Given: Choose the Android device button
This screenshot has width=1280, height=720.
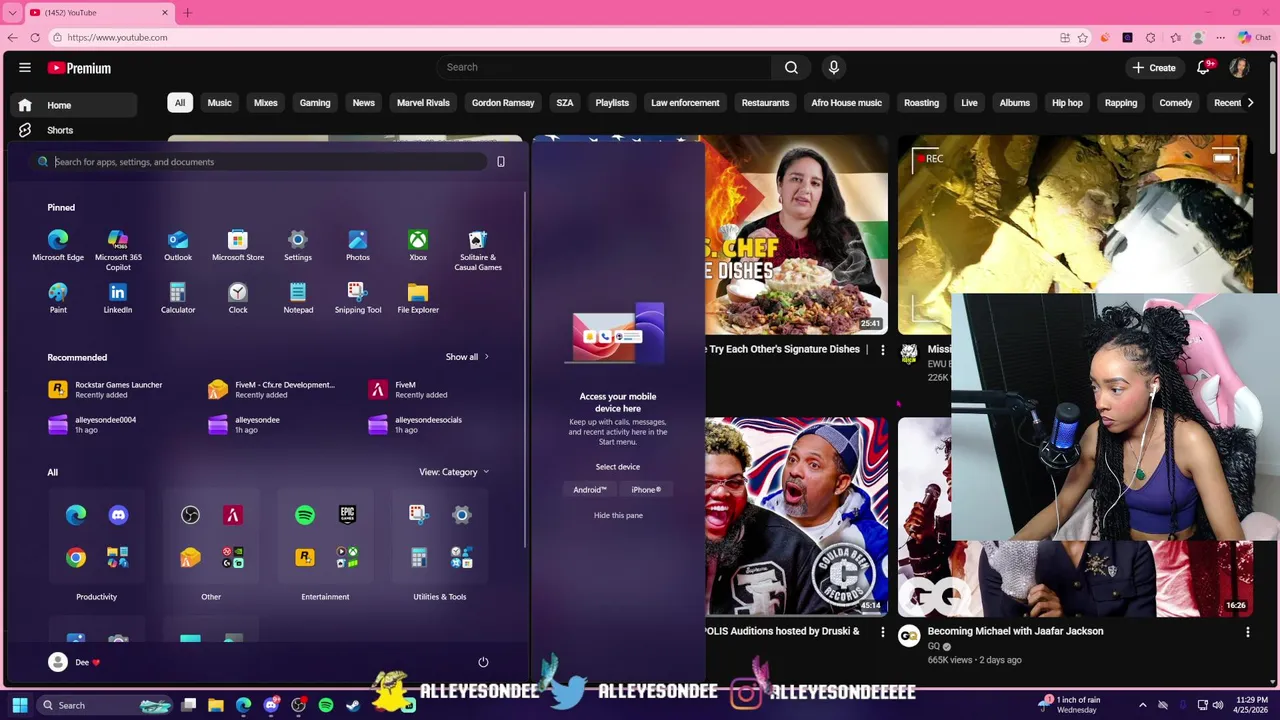Looking at the screenshot, I should tap(590, 490).
